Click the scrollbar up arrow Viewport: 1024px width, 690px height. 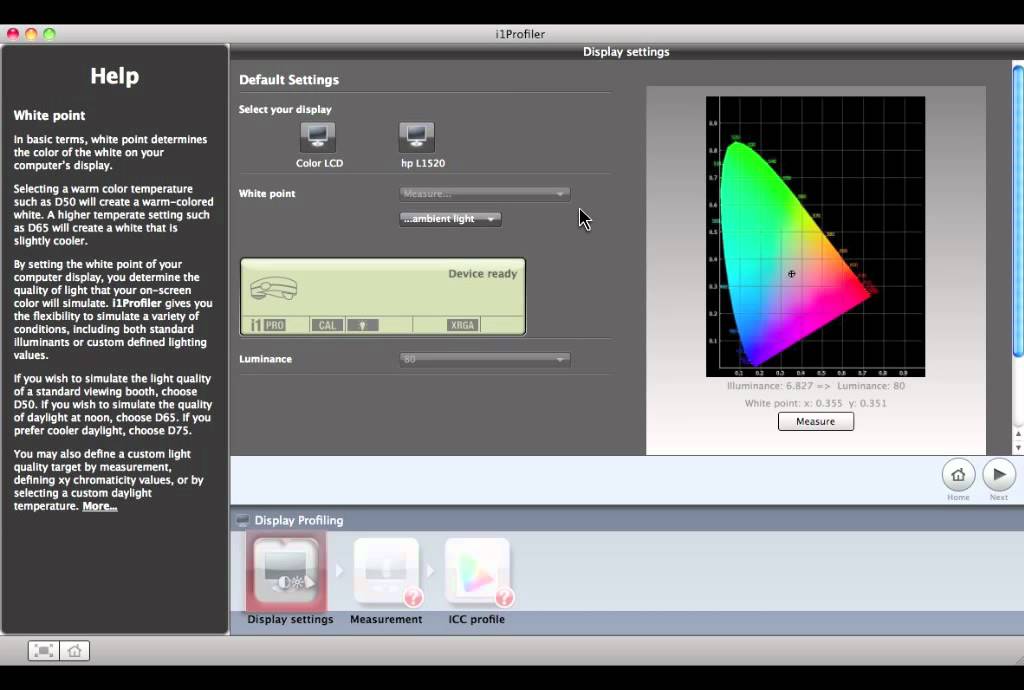click(1017, 434)
